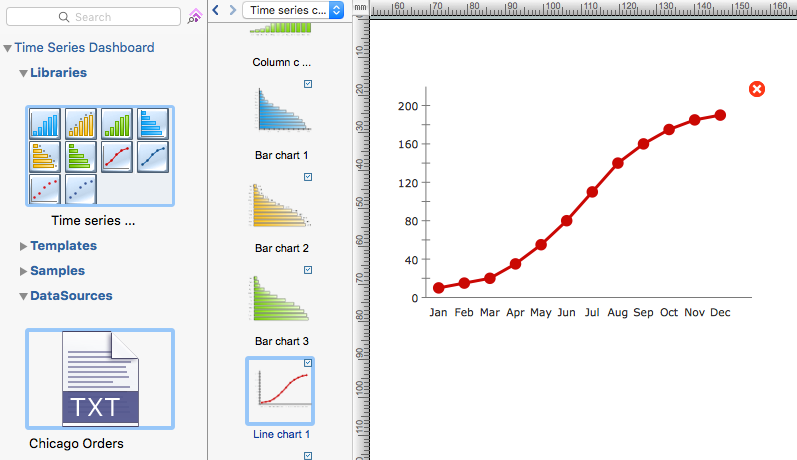This screenshot has width=797, height=460.
Task: Toggle the checkbox above Bar chart 1
Action: pos(308,84)
